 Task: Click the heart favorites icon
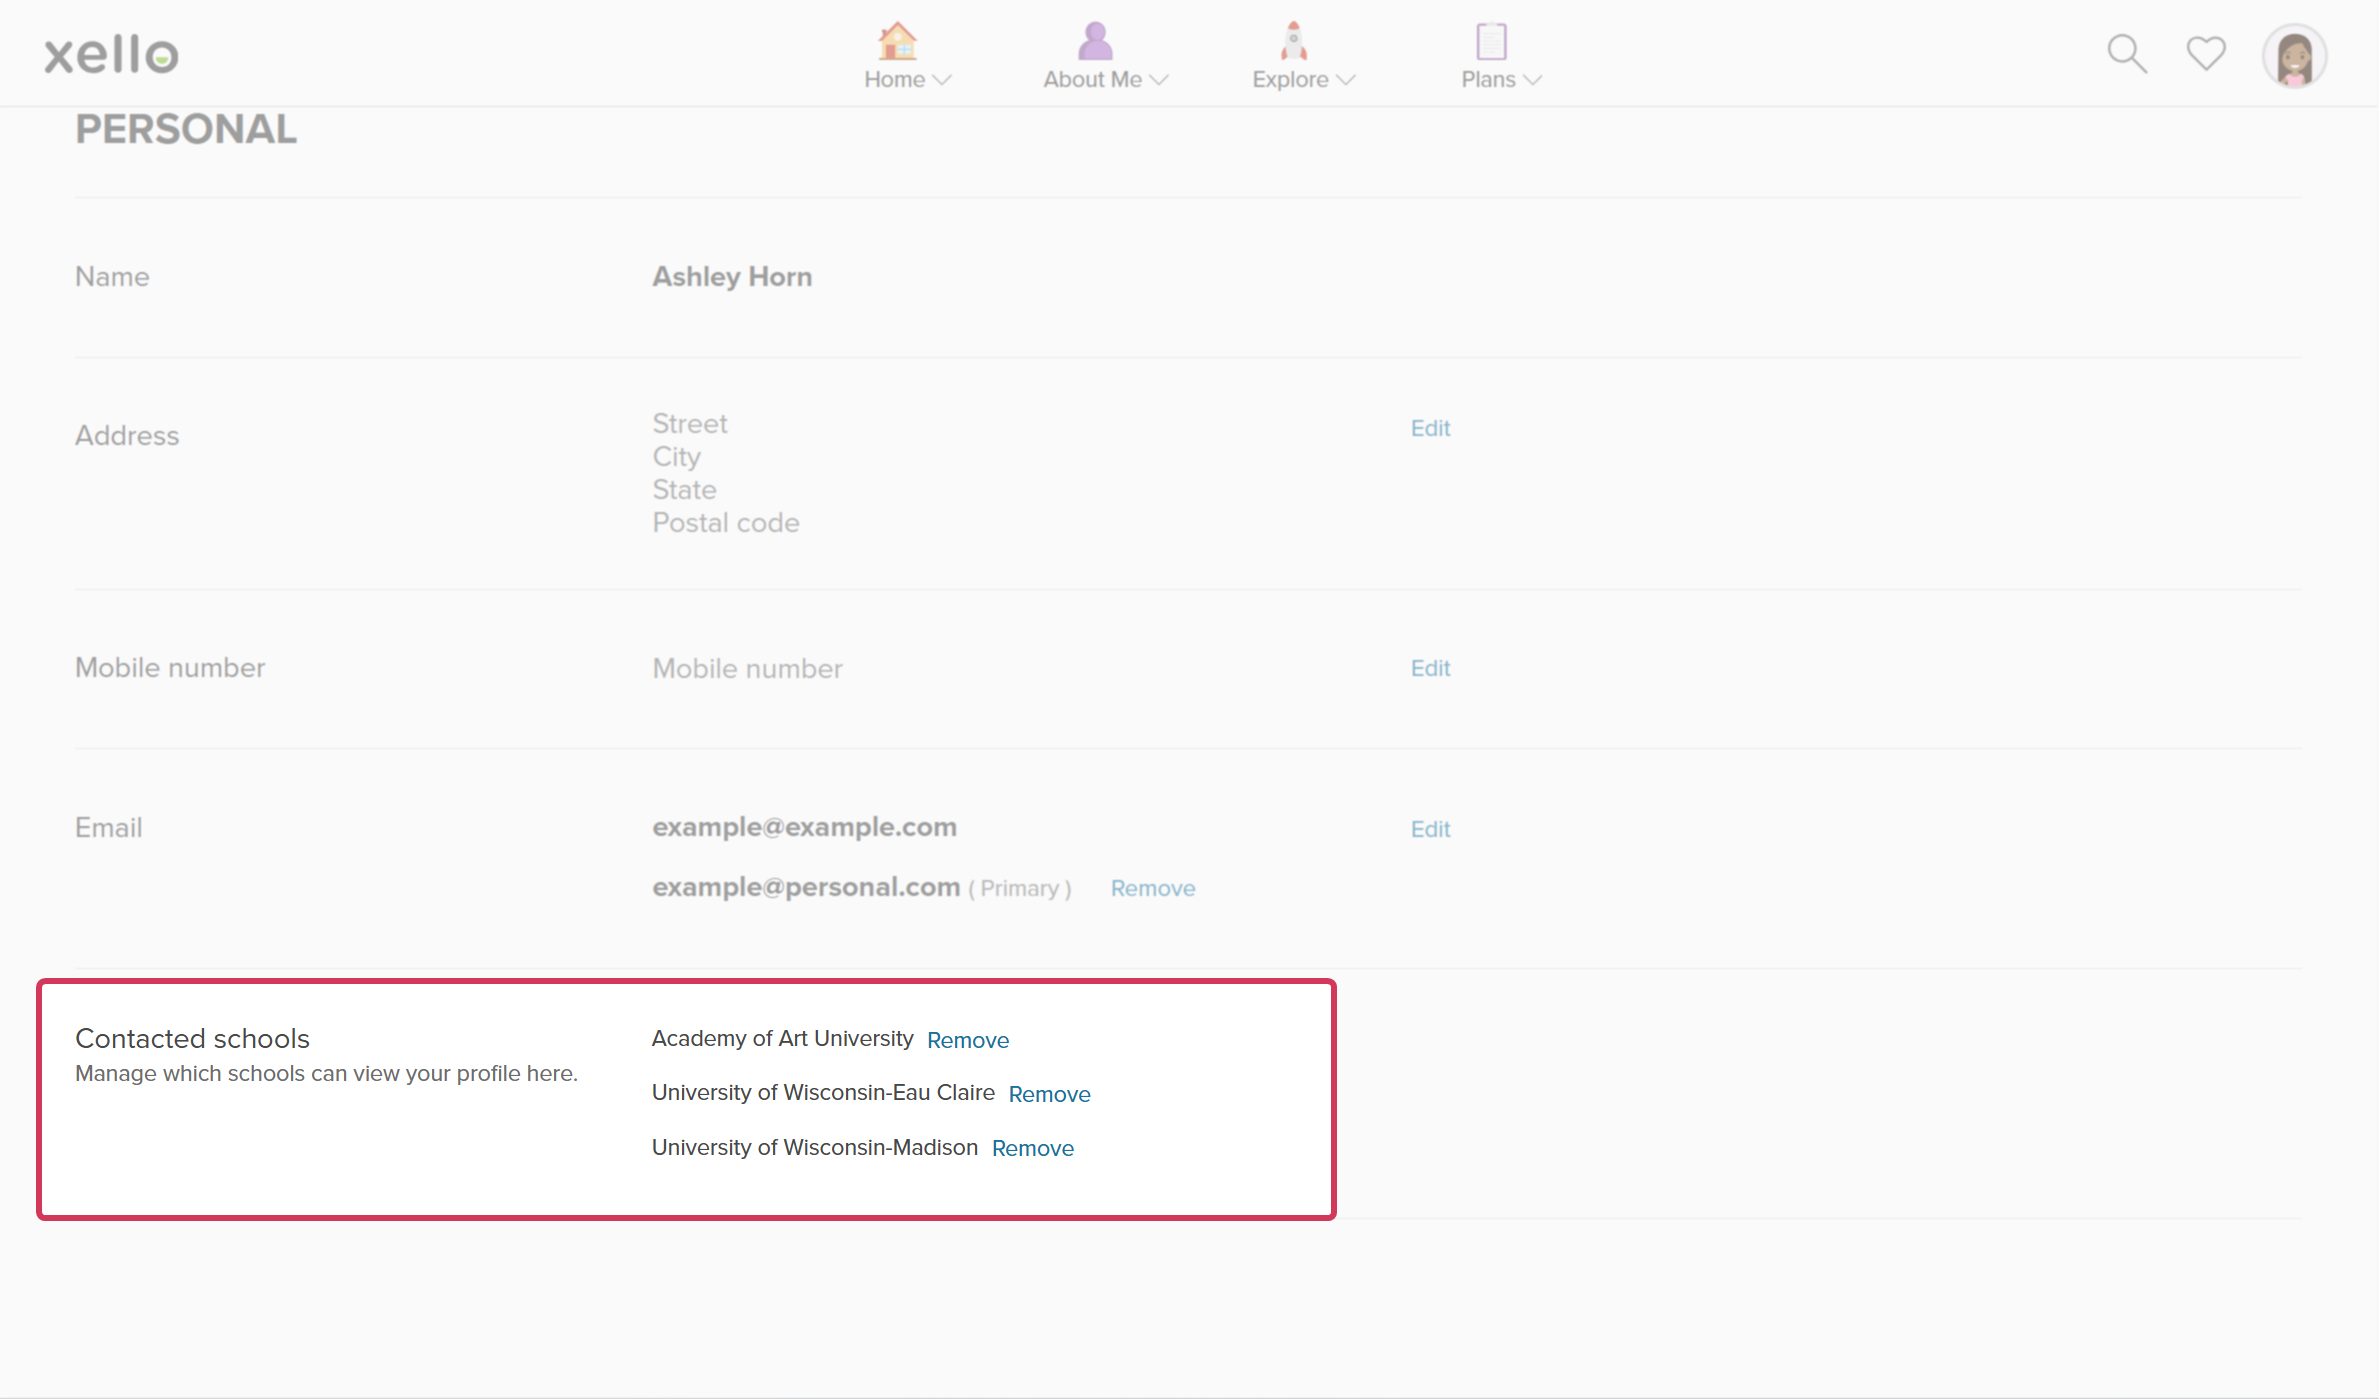pos(2205,53)
